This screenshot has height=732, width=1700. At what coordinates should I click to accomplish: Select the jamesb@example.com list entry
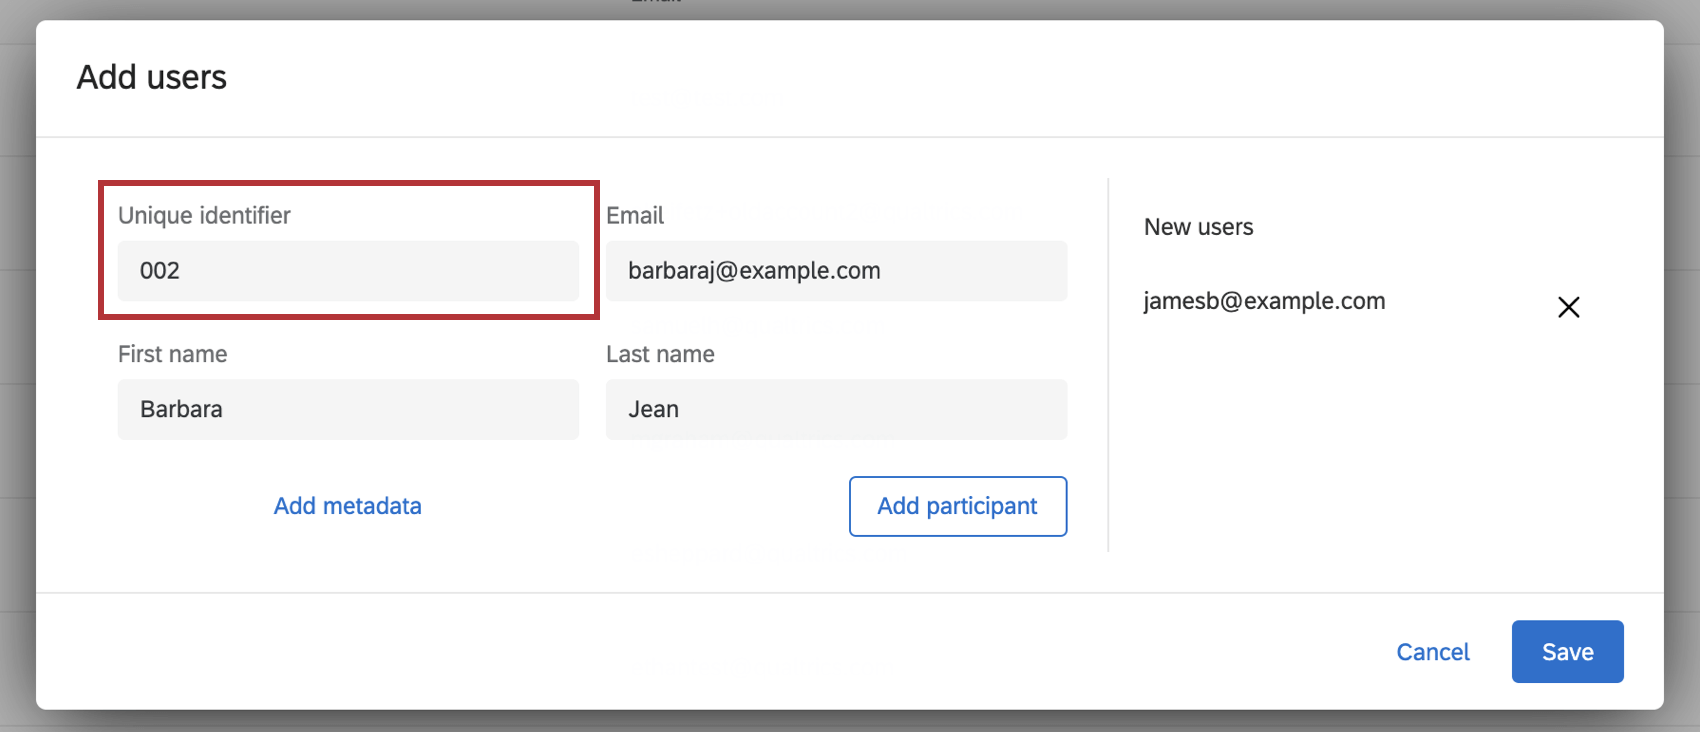tap(1264, 301)
